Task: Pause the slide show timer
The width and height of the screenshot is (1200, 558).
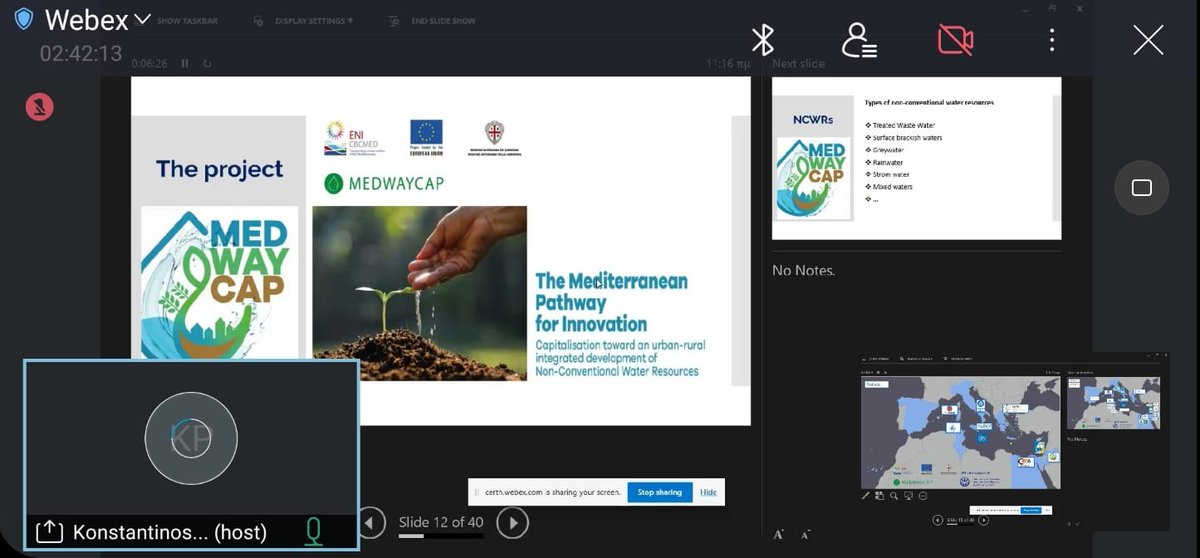Action: (x=185, y=63)
